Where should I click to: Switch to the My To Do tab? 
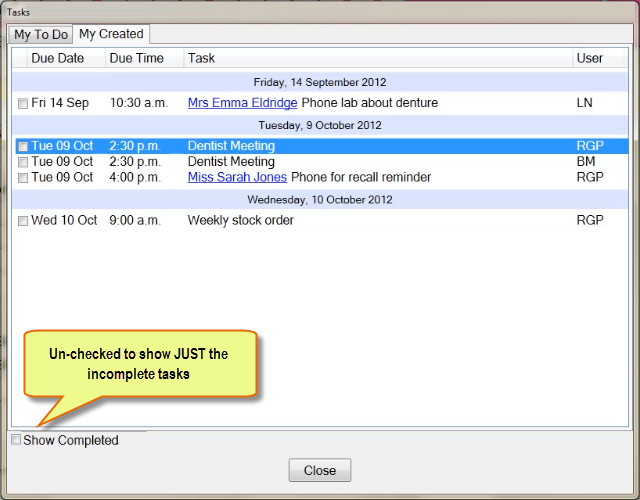pos(40,34)
